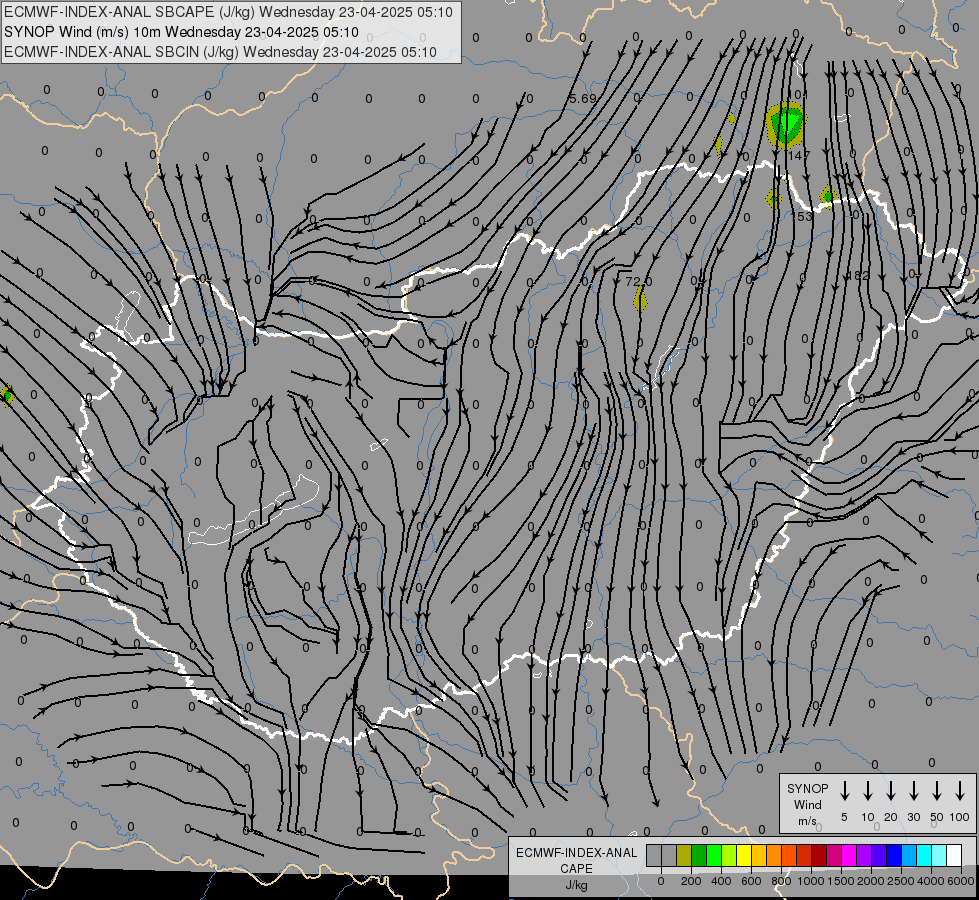This screenshot has height=900, width=979.
Task: Click the SBCIN title line in header
Action: 220,52
